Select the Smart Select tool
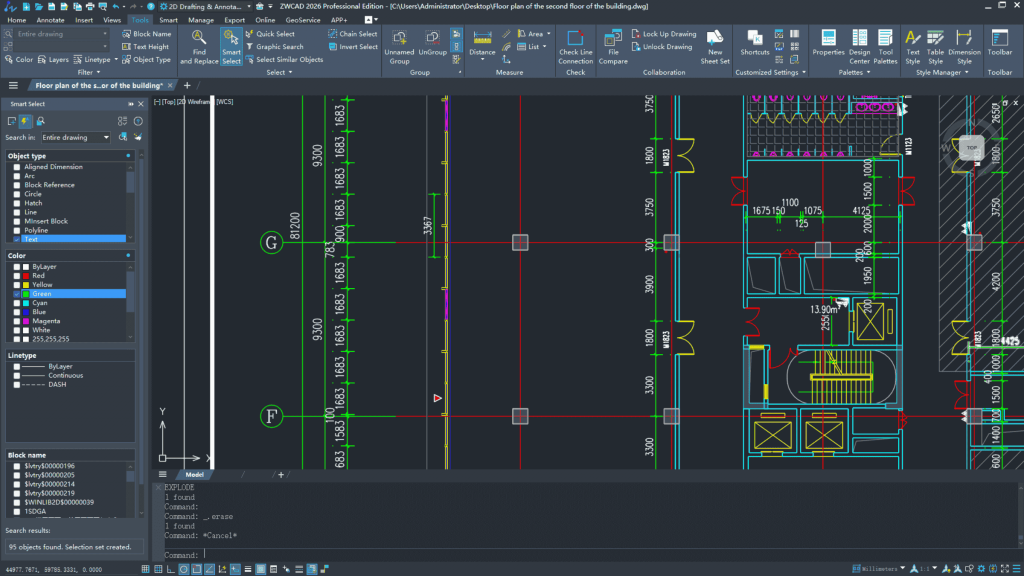This screenshot has width=1024, height=576. [x=231, y=46]
